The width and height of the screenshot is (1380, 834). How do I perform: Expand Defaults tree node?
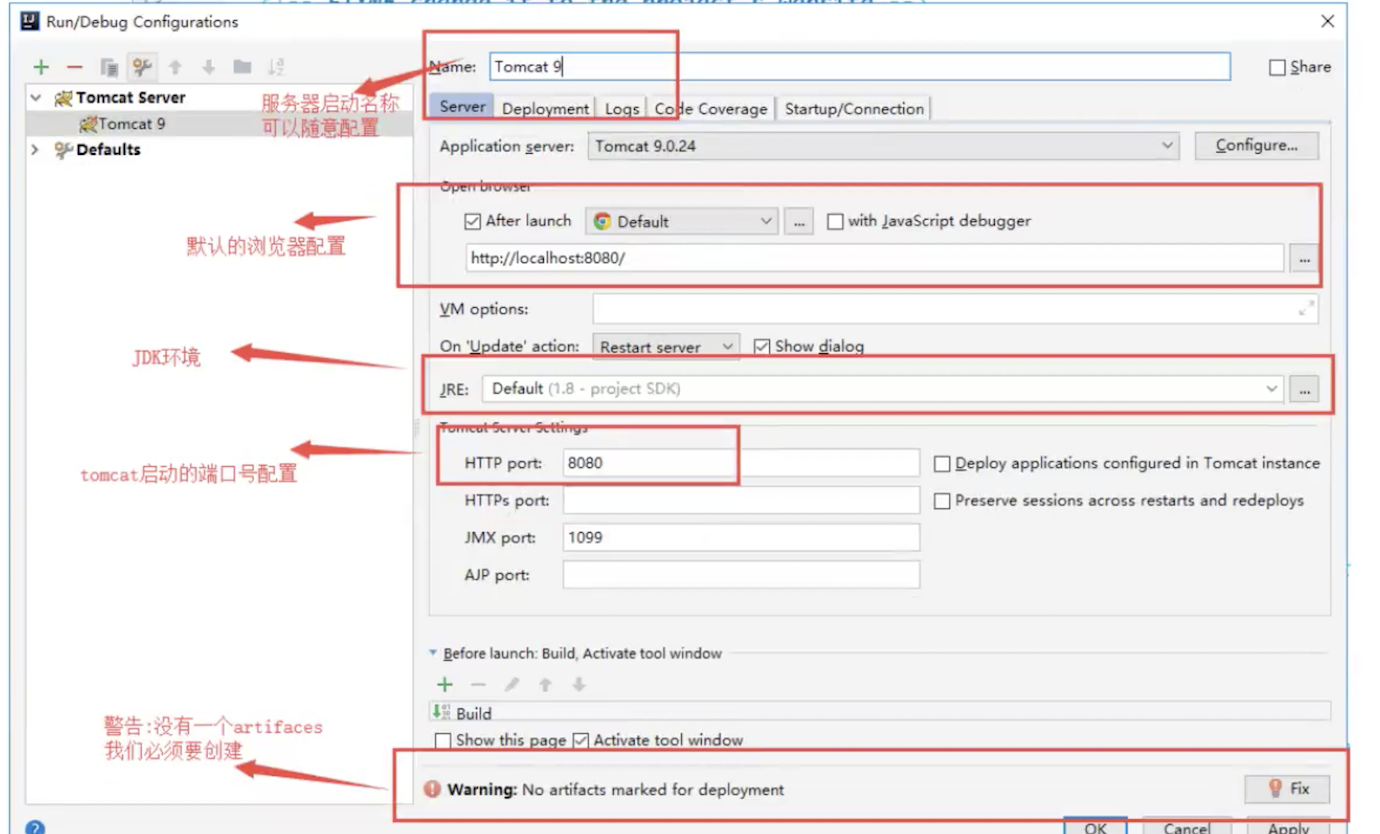point(36,150)
